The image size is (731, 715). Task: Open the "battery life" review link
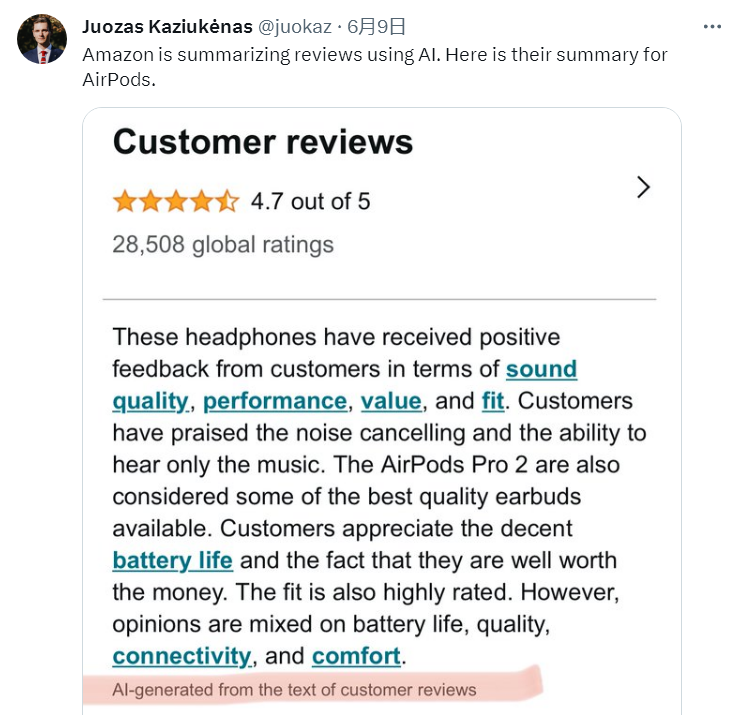coord(172,561)
